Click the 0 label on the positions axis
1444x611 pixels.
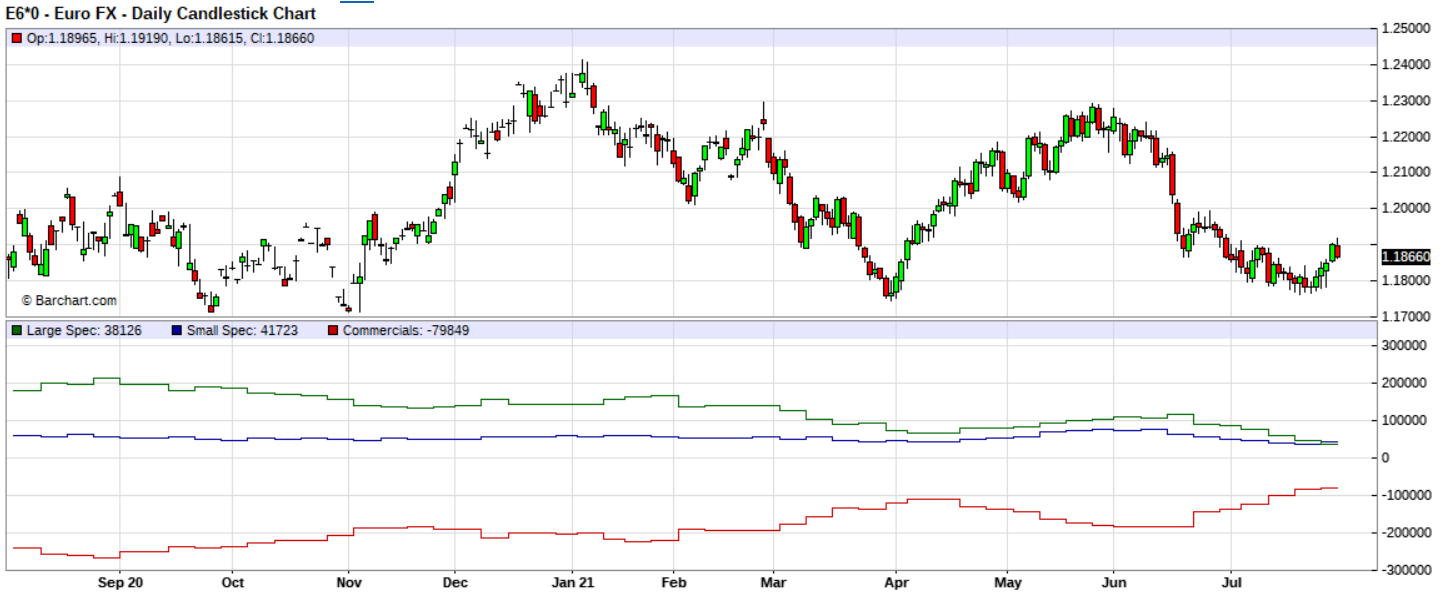pos(1386,458)
